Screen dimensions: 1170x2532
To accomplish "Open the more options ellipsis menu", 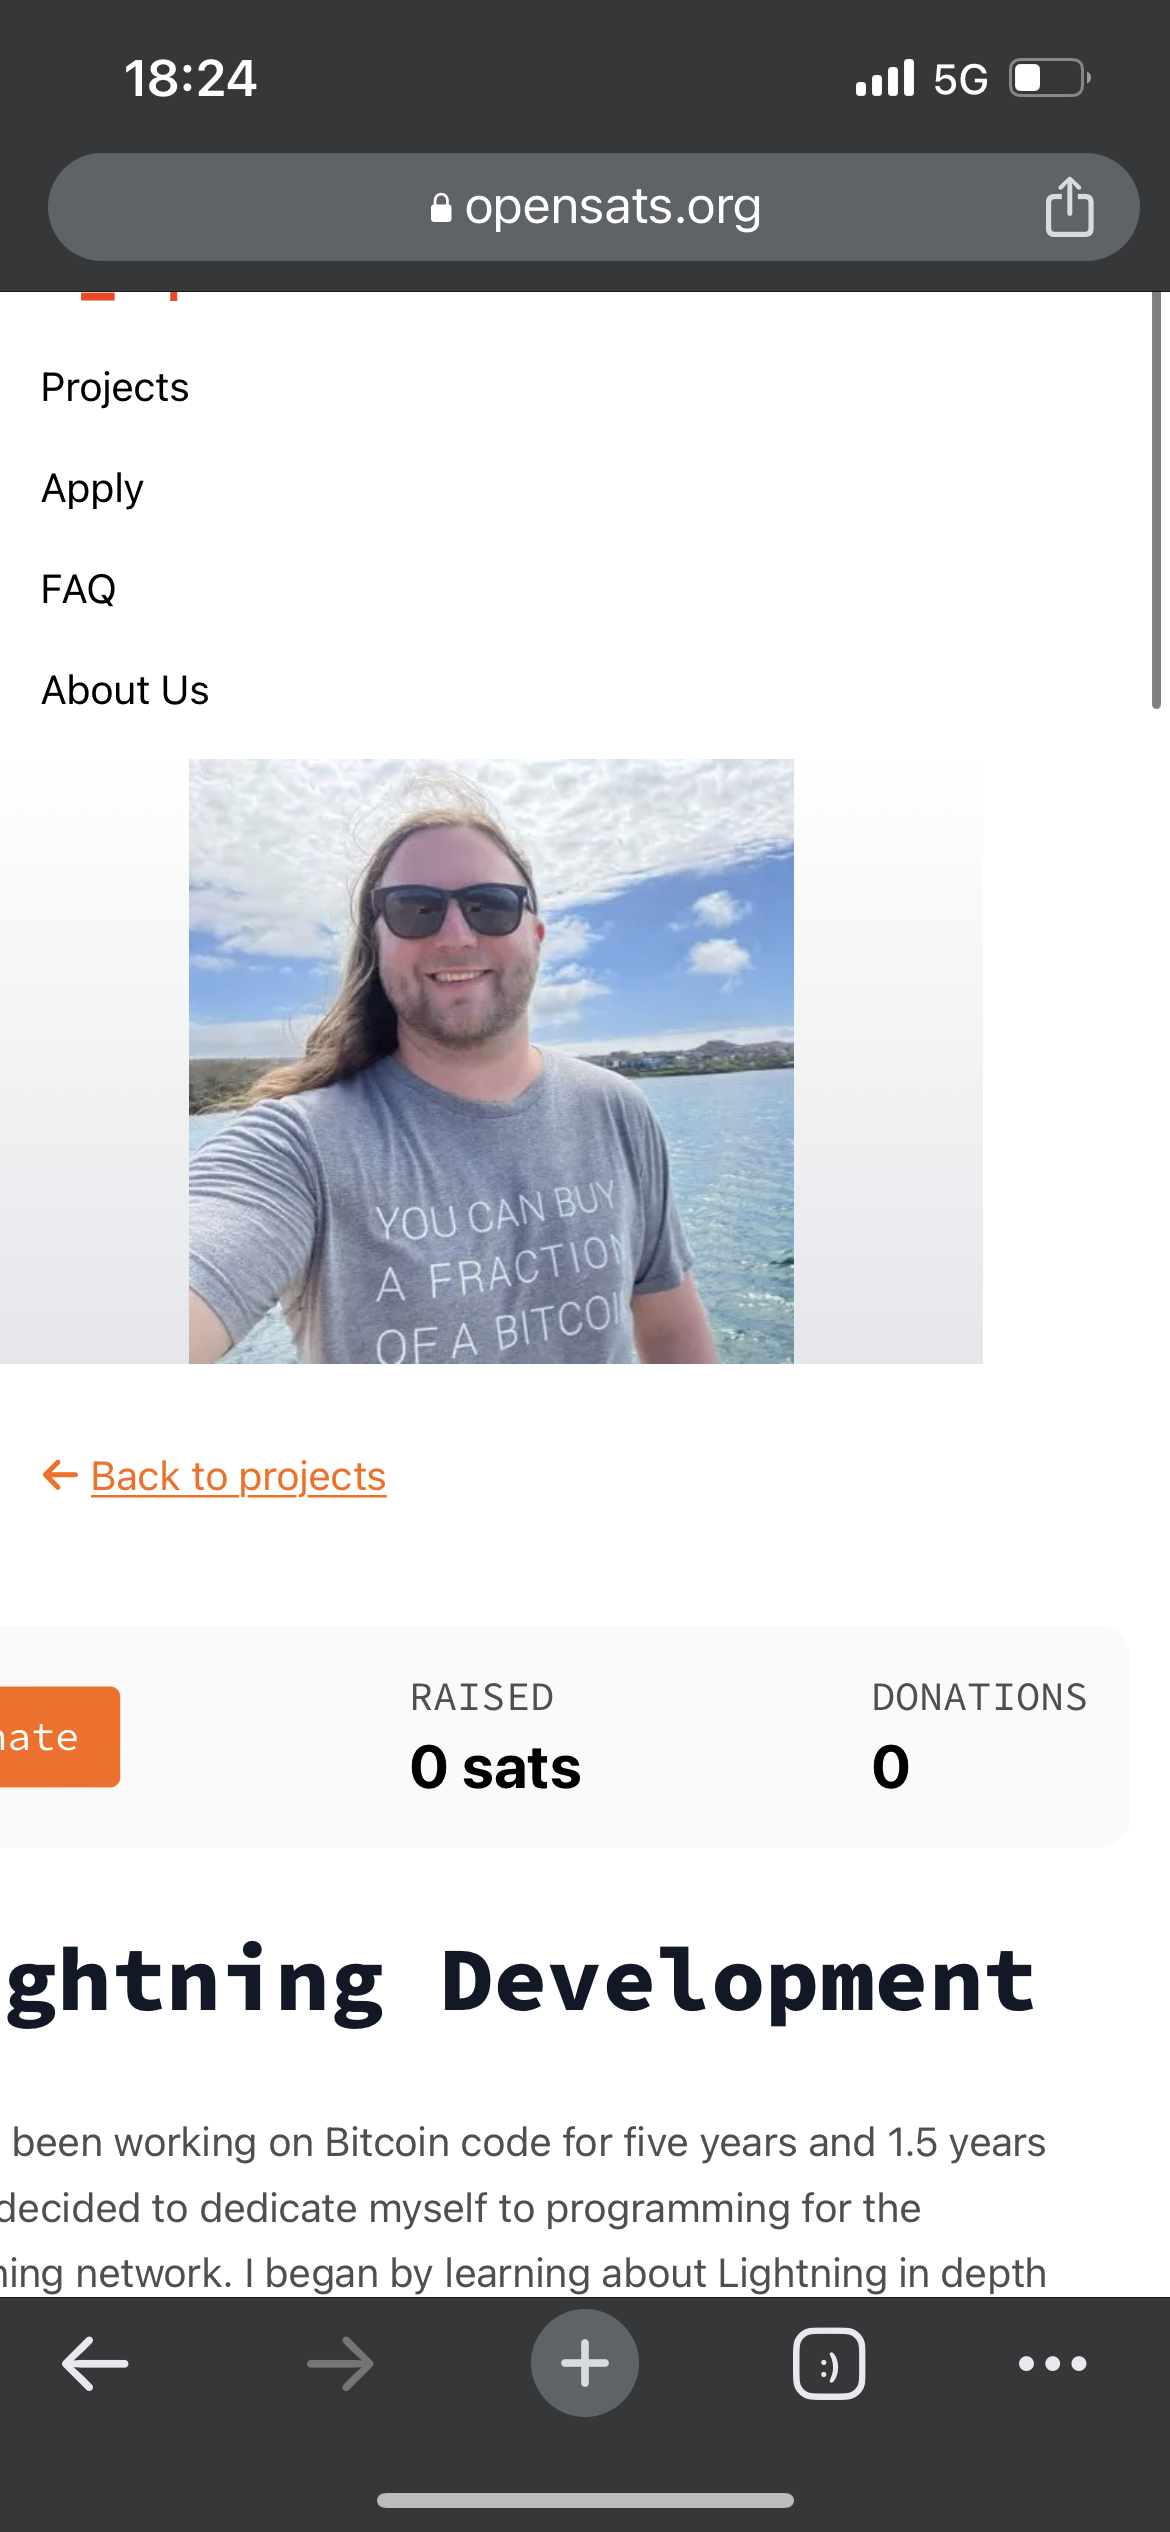I will tap(1050, 2362).
